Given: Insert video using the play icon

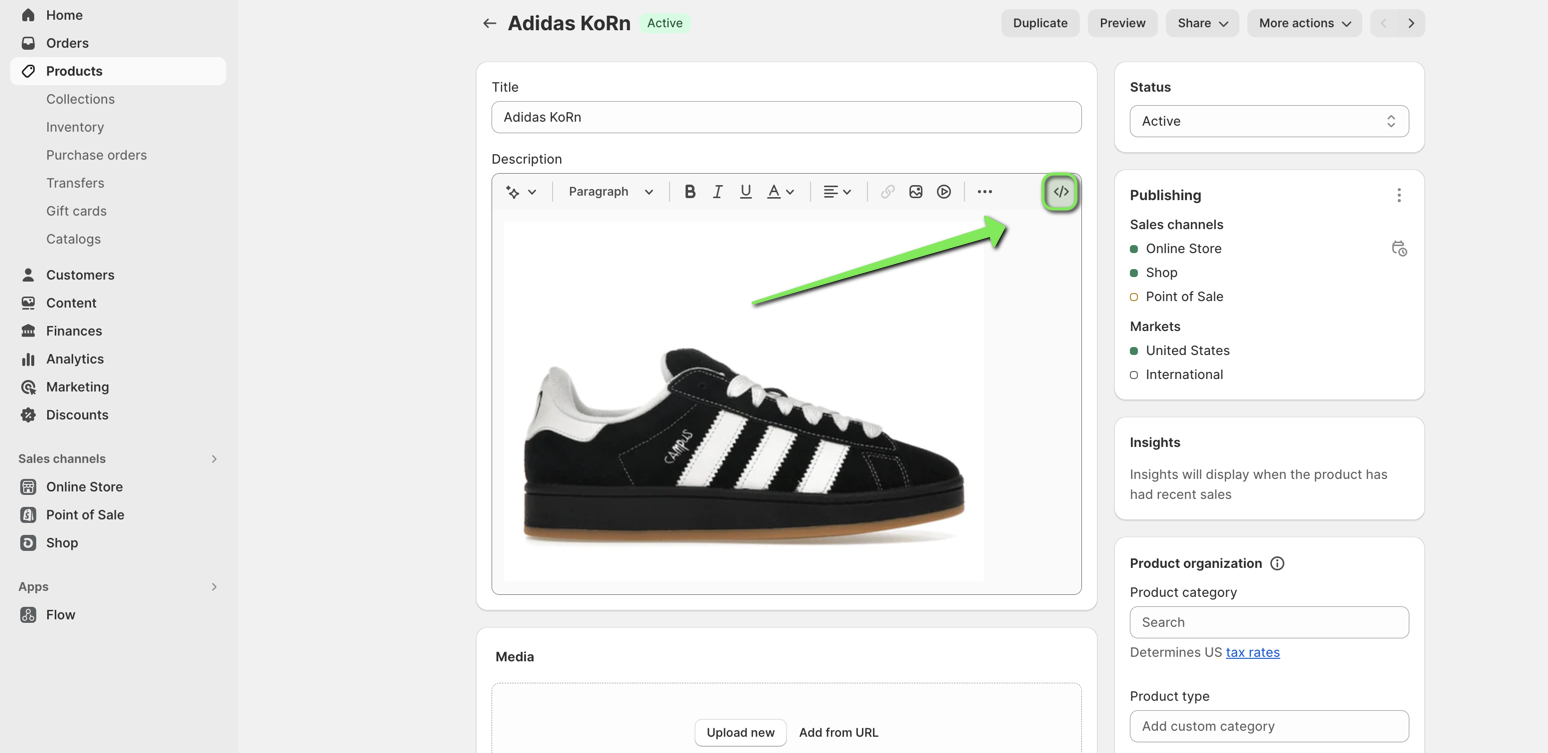Looking at the screenshot, I should coord(944,192).
